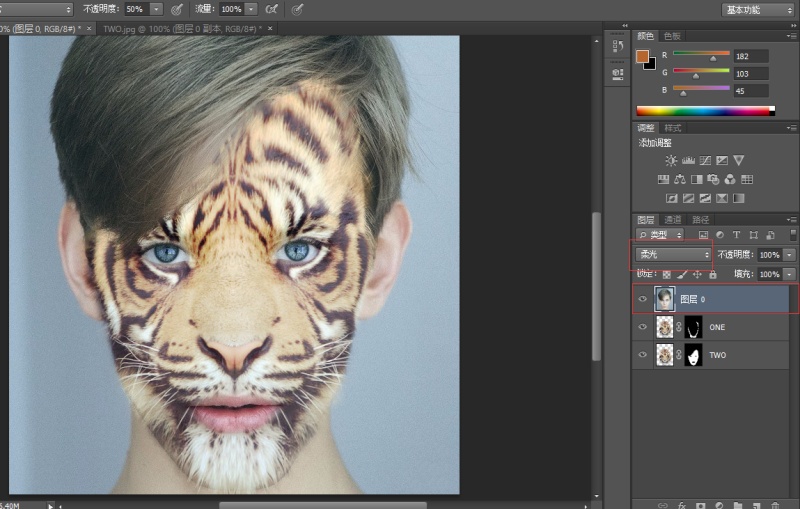Switch to the TWO.jpg document tab
Image resolution: width=800 pixels, height=509 pixels.
pyautogui.click(x=182, y=29)
